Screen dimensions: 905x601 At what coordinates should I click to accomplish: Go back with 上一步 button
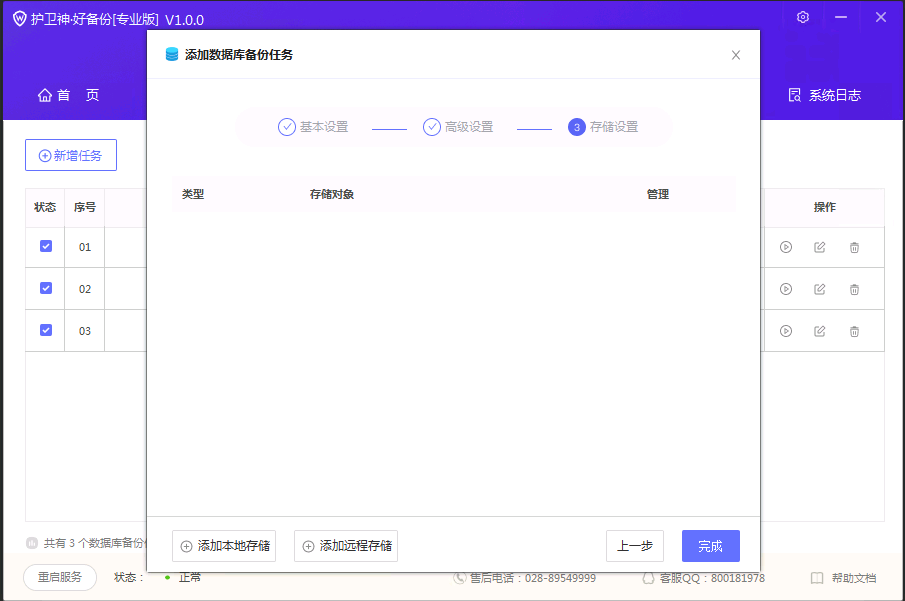pyautogui.click(x=635, y=546)
